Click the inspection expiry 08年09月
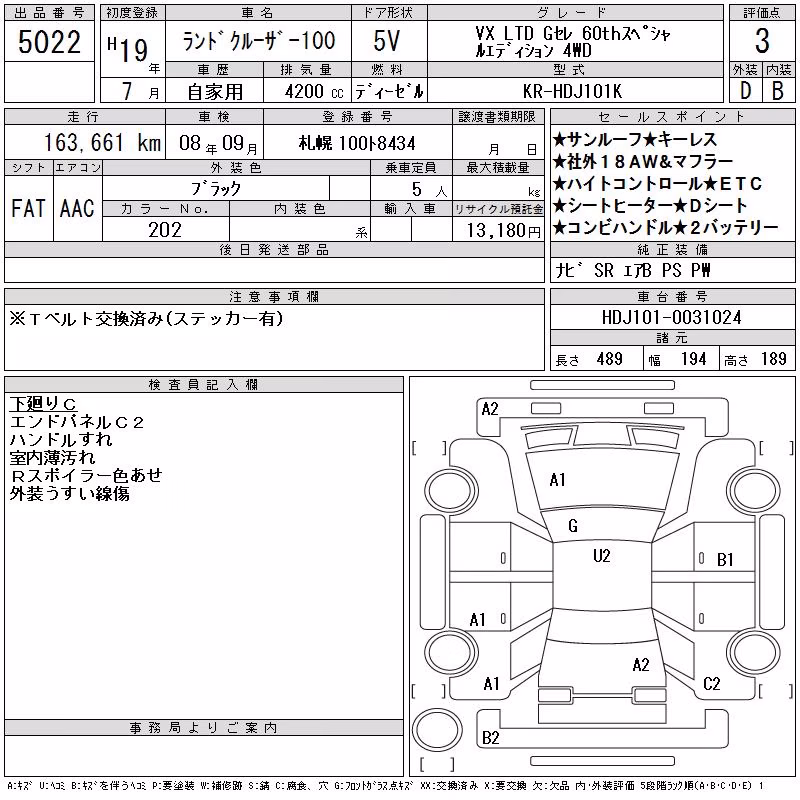Image resolution: width=800 pixels, height=800 pixels. (x=218, y=143)
